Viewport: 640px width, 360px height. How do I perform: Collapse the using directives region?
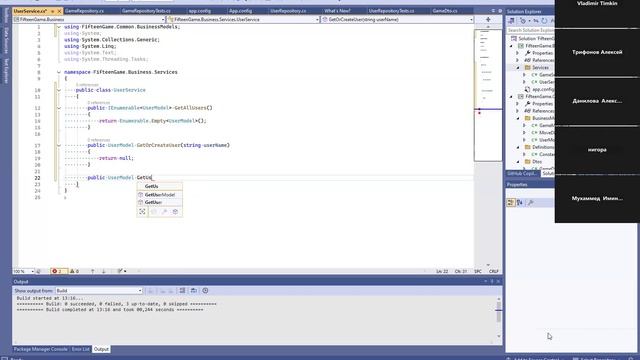59,27
